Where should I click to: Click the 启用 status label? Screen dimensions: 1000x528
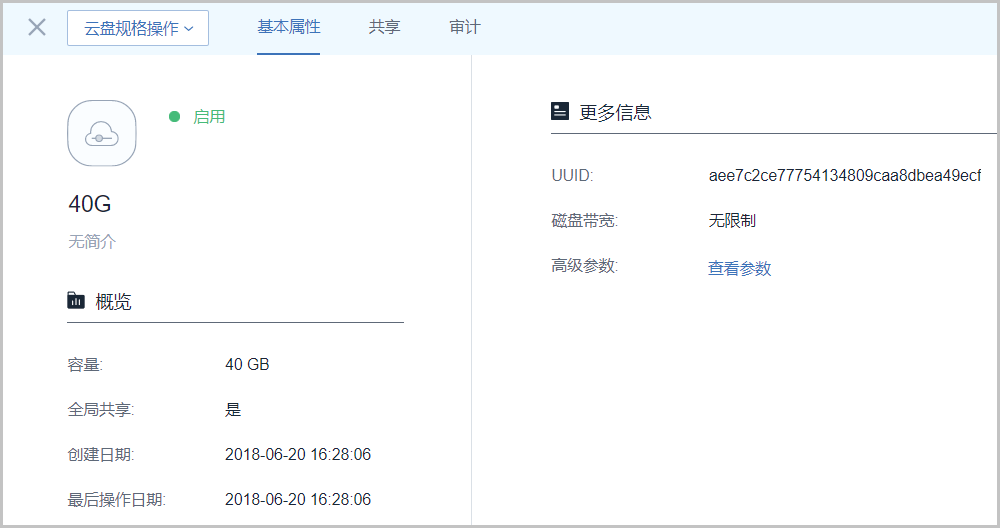[209, 117]
